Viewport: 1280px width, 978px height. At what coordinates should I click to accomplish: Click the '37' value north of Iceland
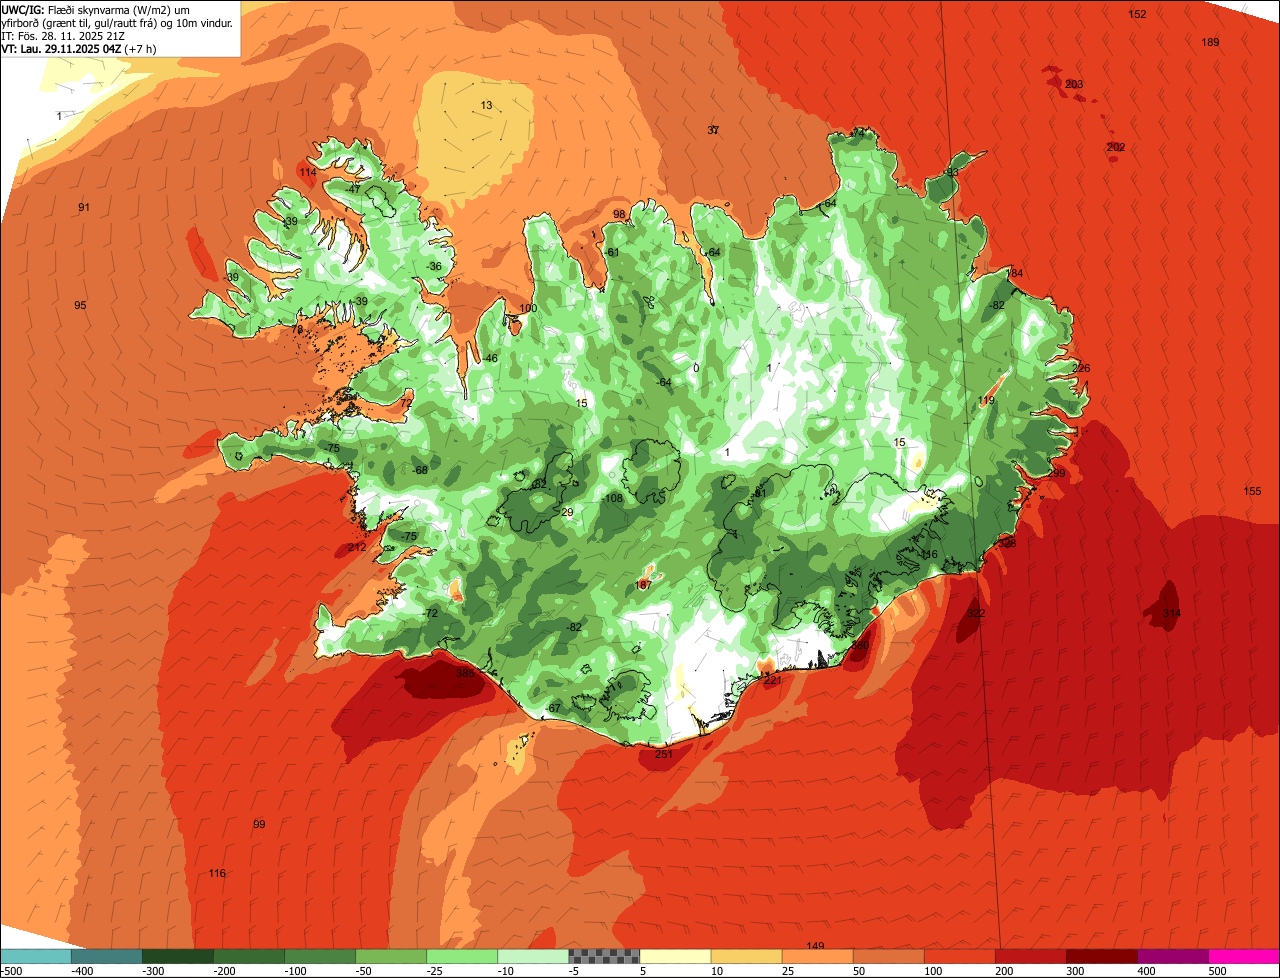pos(713,130)
